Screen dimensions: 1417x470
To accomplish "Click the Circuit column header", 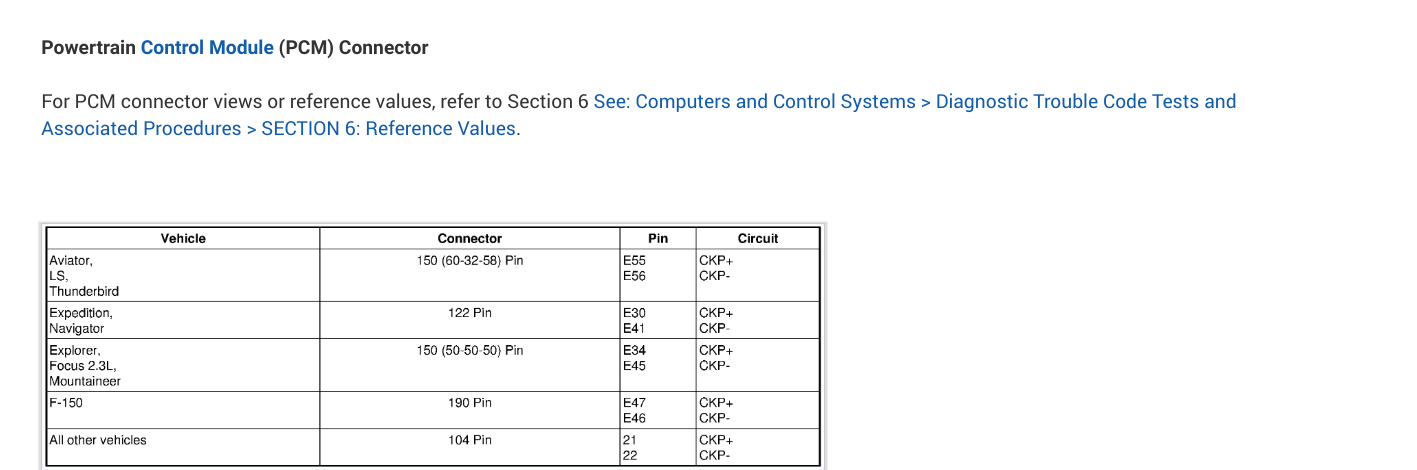I will 757,238.
